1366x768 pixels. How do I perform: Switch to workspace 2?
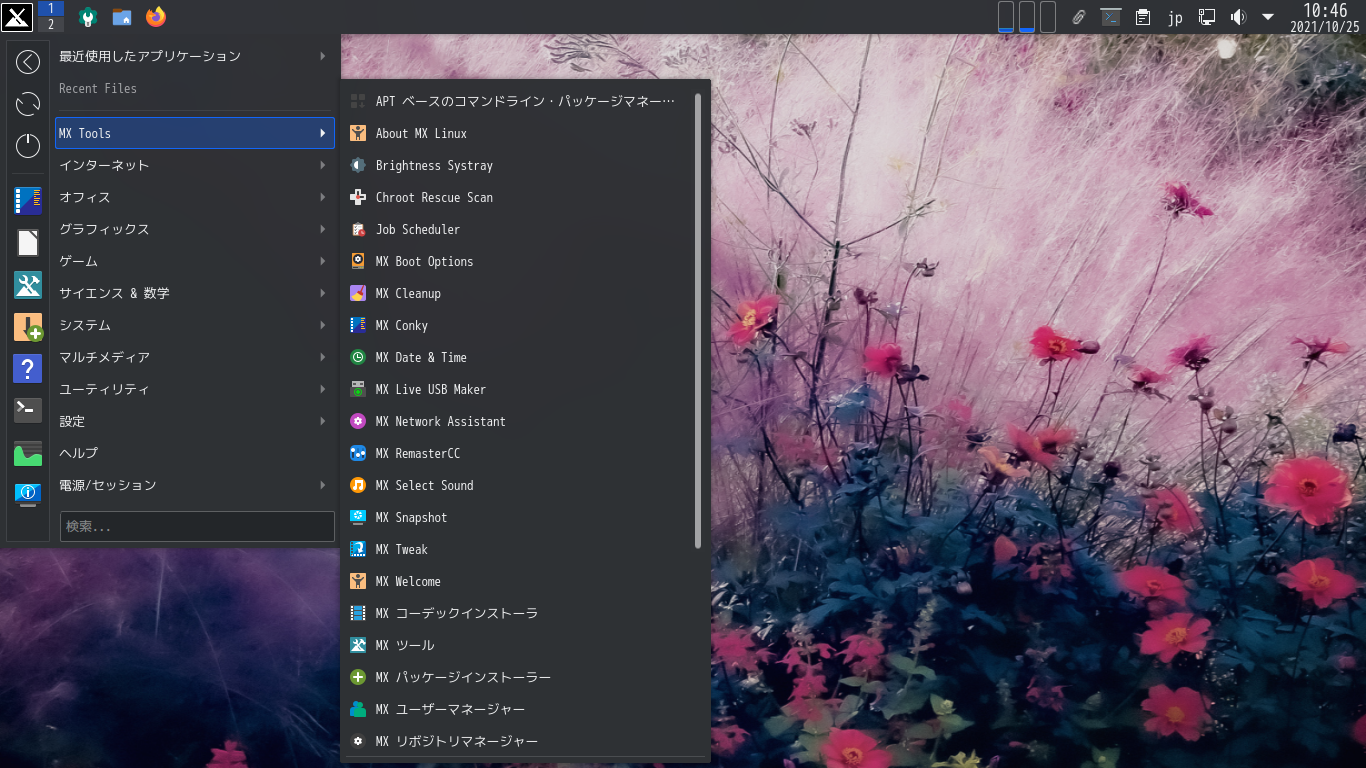(50, 25)
